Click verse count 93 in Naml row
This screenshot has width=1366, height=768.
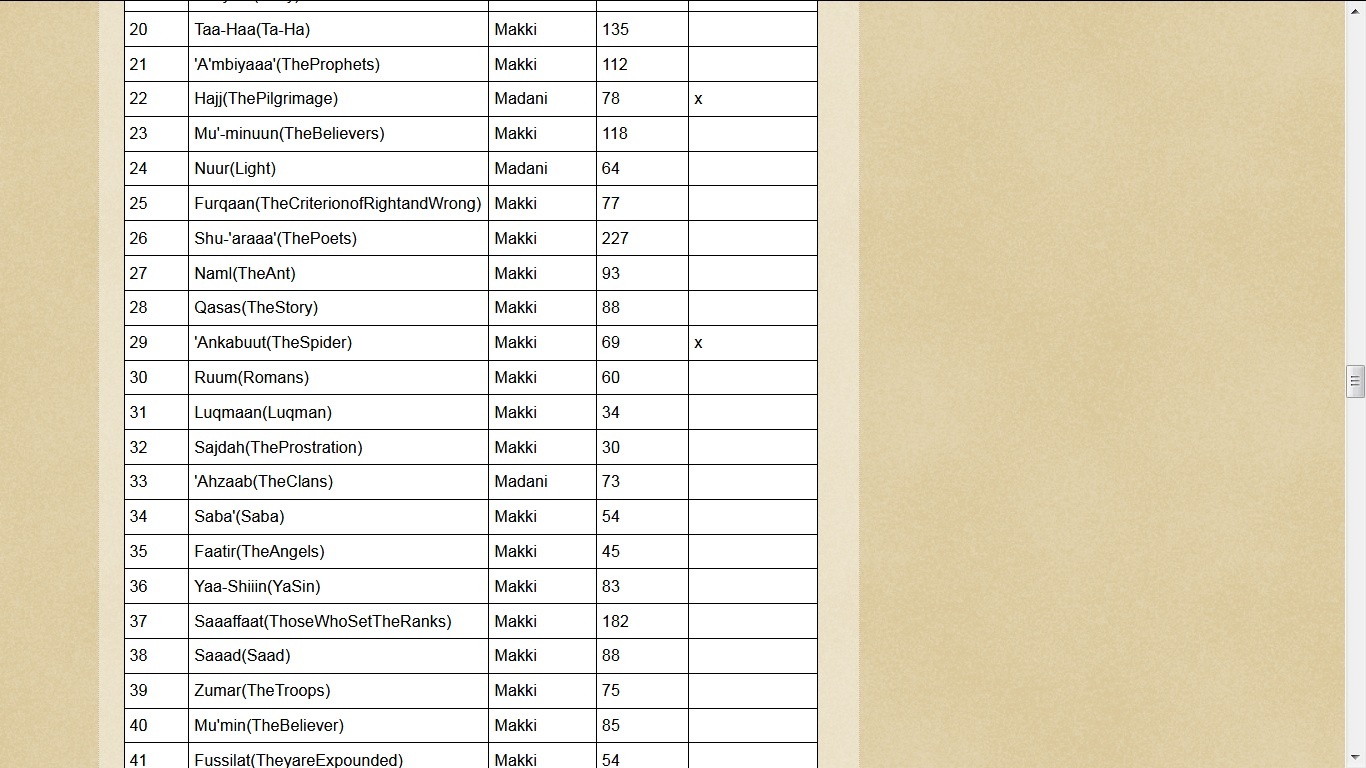[611, 273]
